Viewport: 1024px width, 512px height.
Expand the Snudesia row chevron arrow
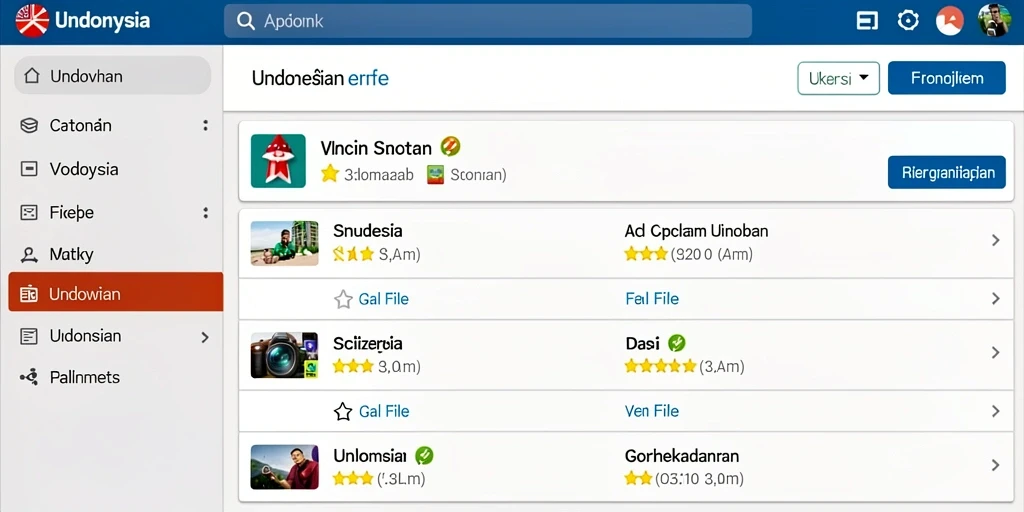(x=995, y=240)
